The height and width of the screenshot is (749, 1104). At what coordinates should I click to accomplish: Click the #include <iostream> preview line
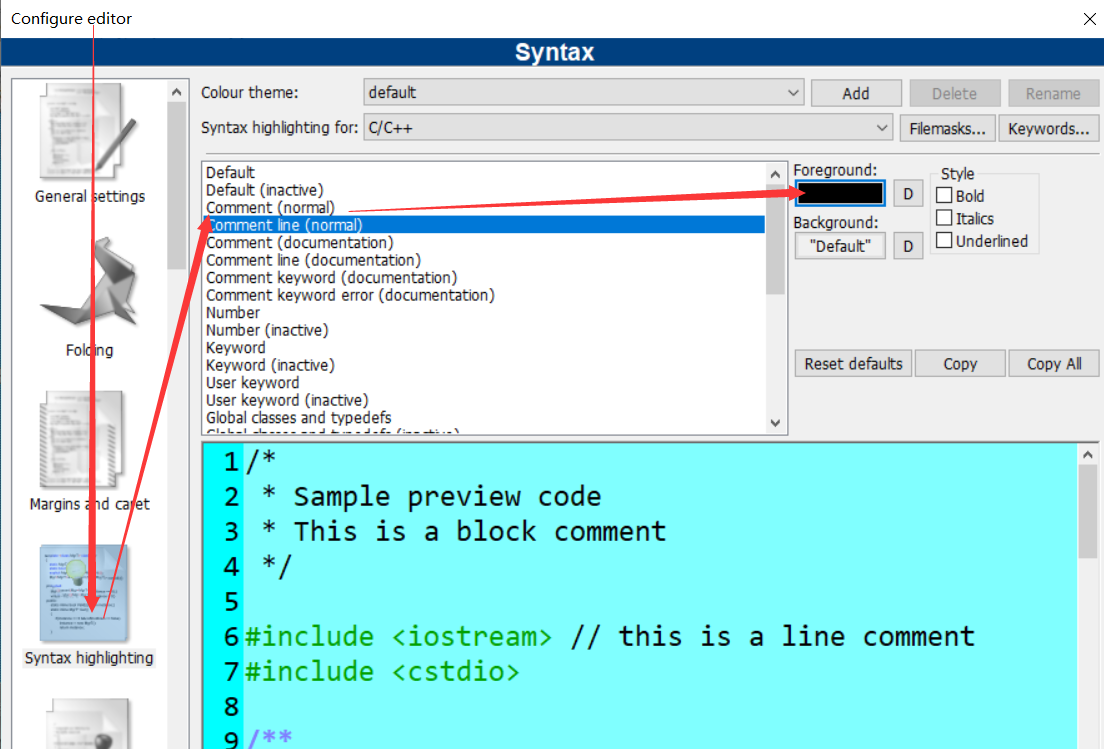point(399,636)
